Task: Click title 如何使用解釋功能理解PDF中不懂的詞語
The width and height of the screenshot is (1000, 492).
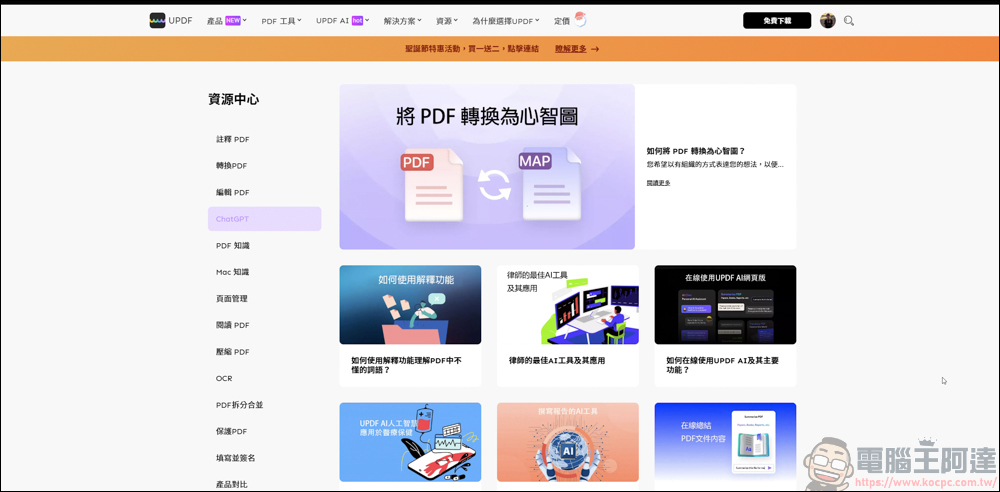Action: [x=406, y=365]
